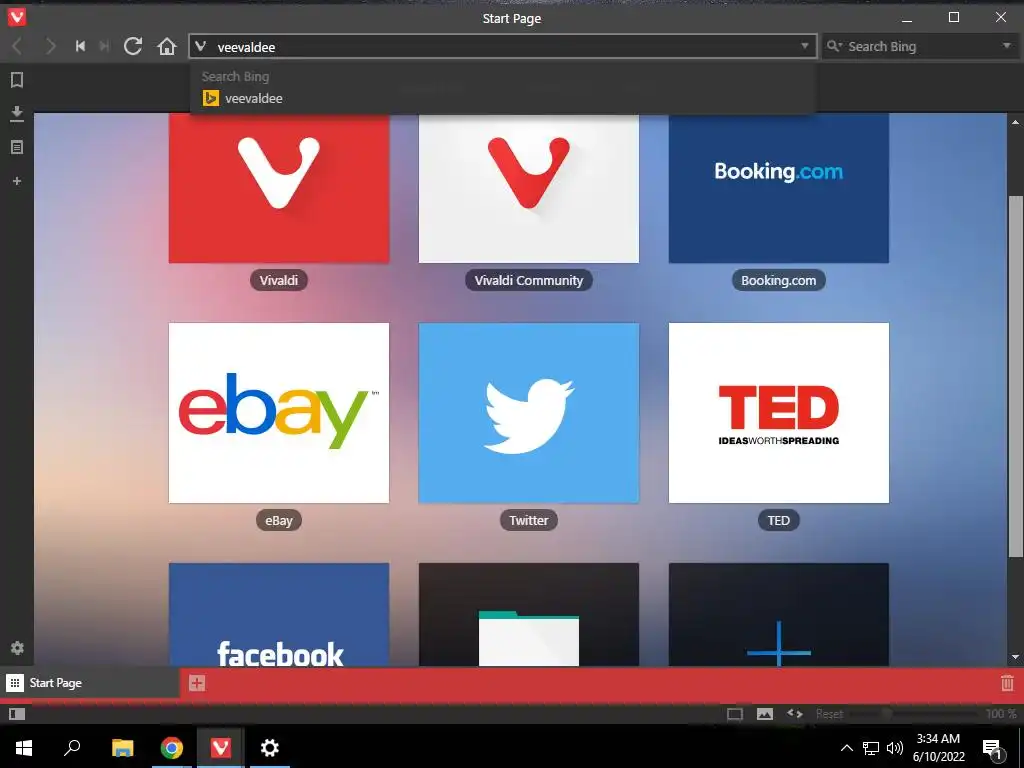Click the page scrollbar up arrow
This screenshot has height=768, width=1024.
[1016, 121]
